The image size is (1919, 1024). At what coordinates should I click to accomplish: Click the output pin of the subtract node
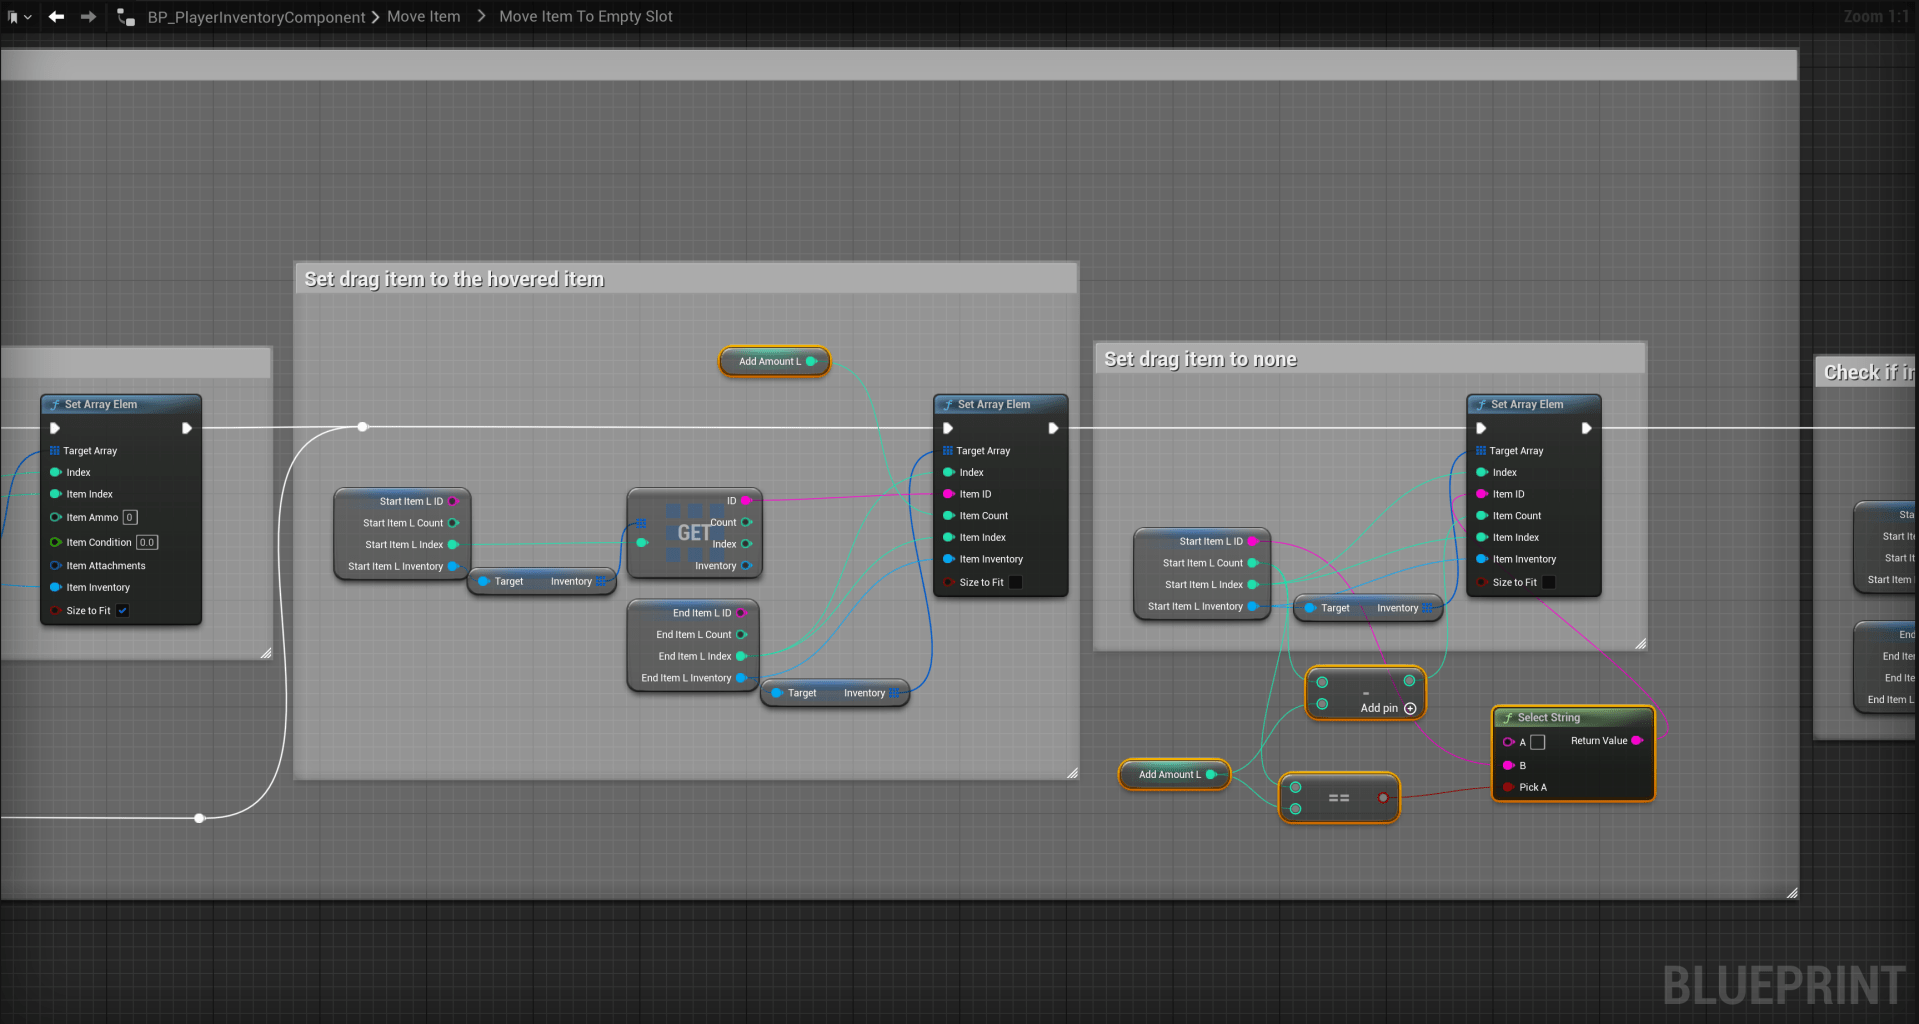pos(1409,682)
